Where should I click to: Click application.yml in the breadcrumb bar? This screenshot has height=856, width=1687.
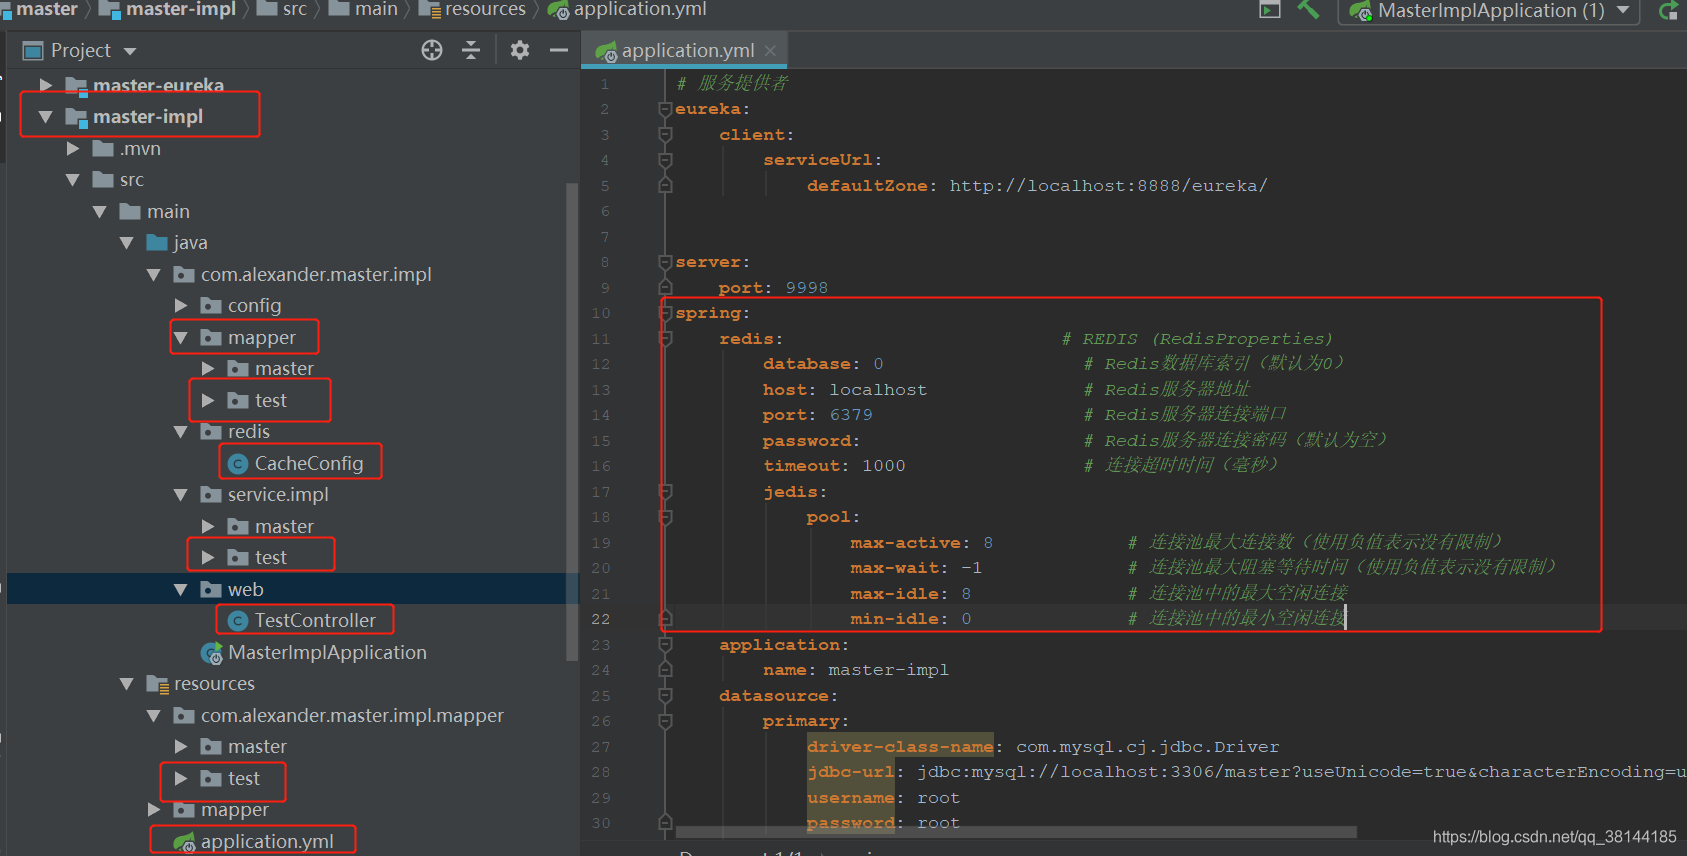[640, 9]
